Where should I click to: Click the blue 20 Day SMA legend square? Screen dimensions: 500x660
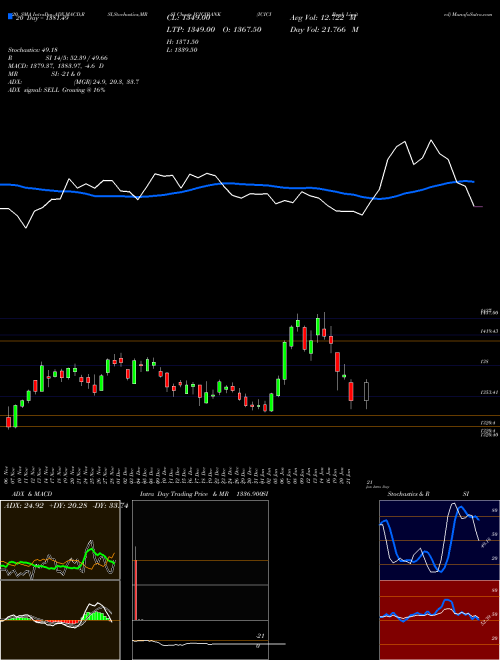[x=10, y=17]
